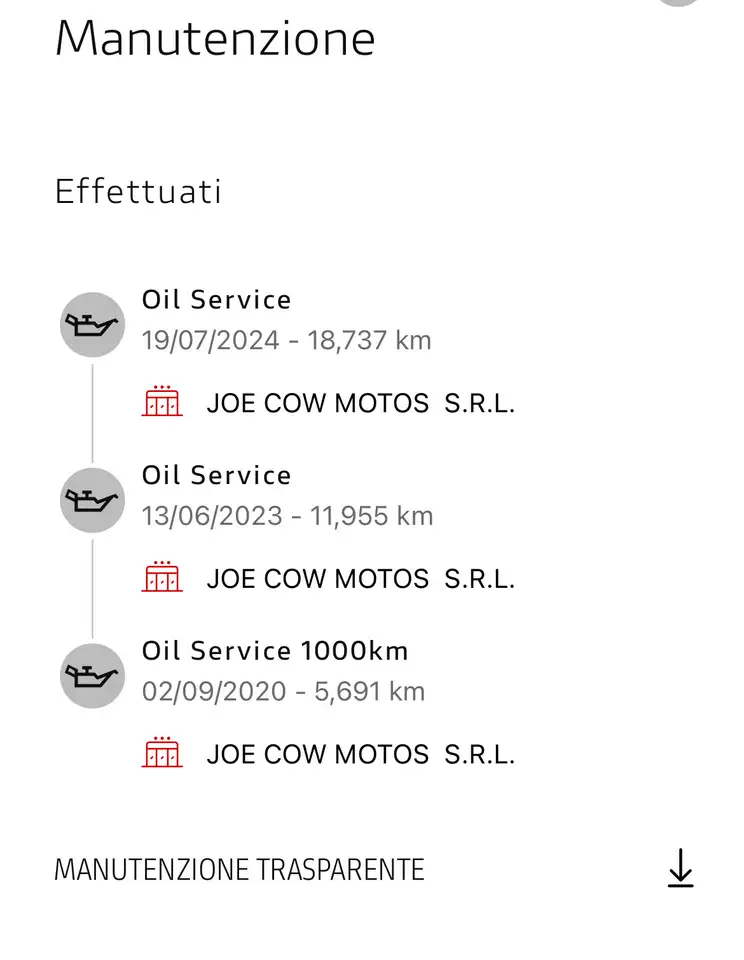This screenshot has height=960, width=744.
Task: Tap the 02/09/2020 - 5,691 km date line
Action: point(284,692)
